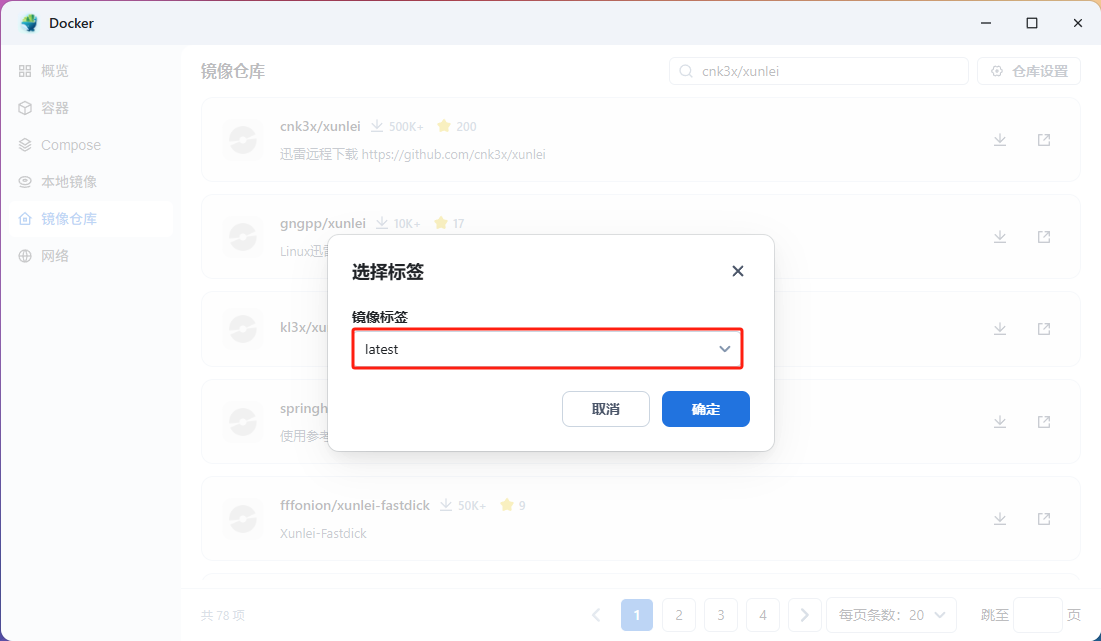Click the cnk3x/xunlei repository name
Screen dimensions: 1101x641
pyautogui.click(x=320, y=126)
